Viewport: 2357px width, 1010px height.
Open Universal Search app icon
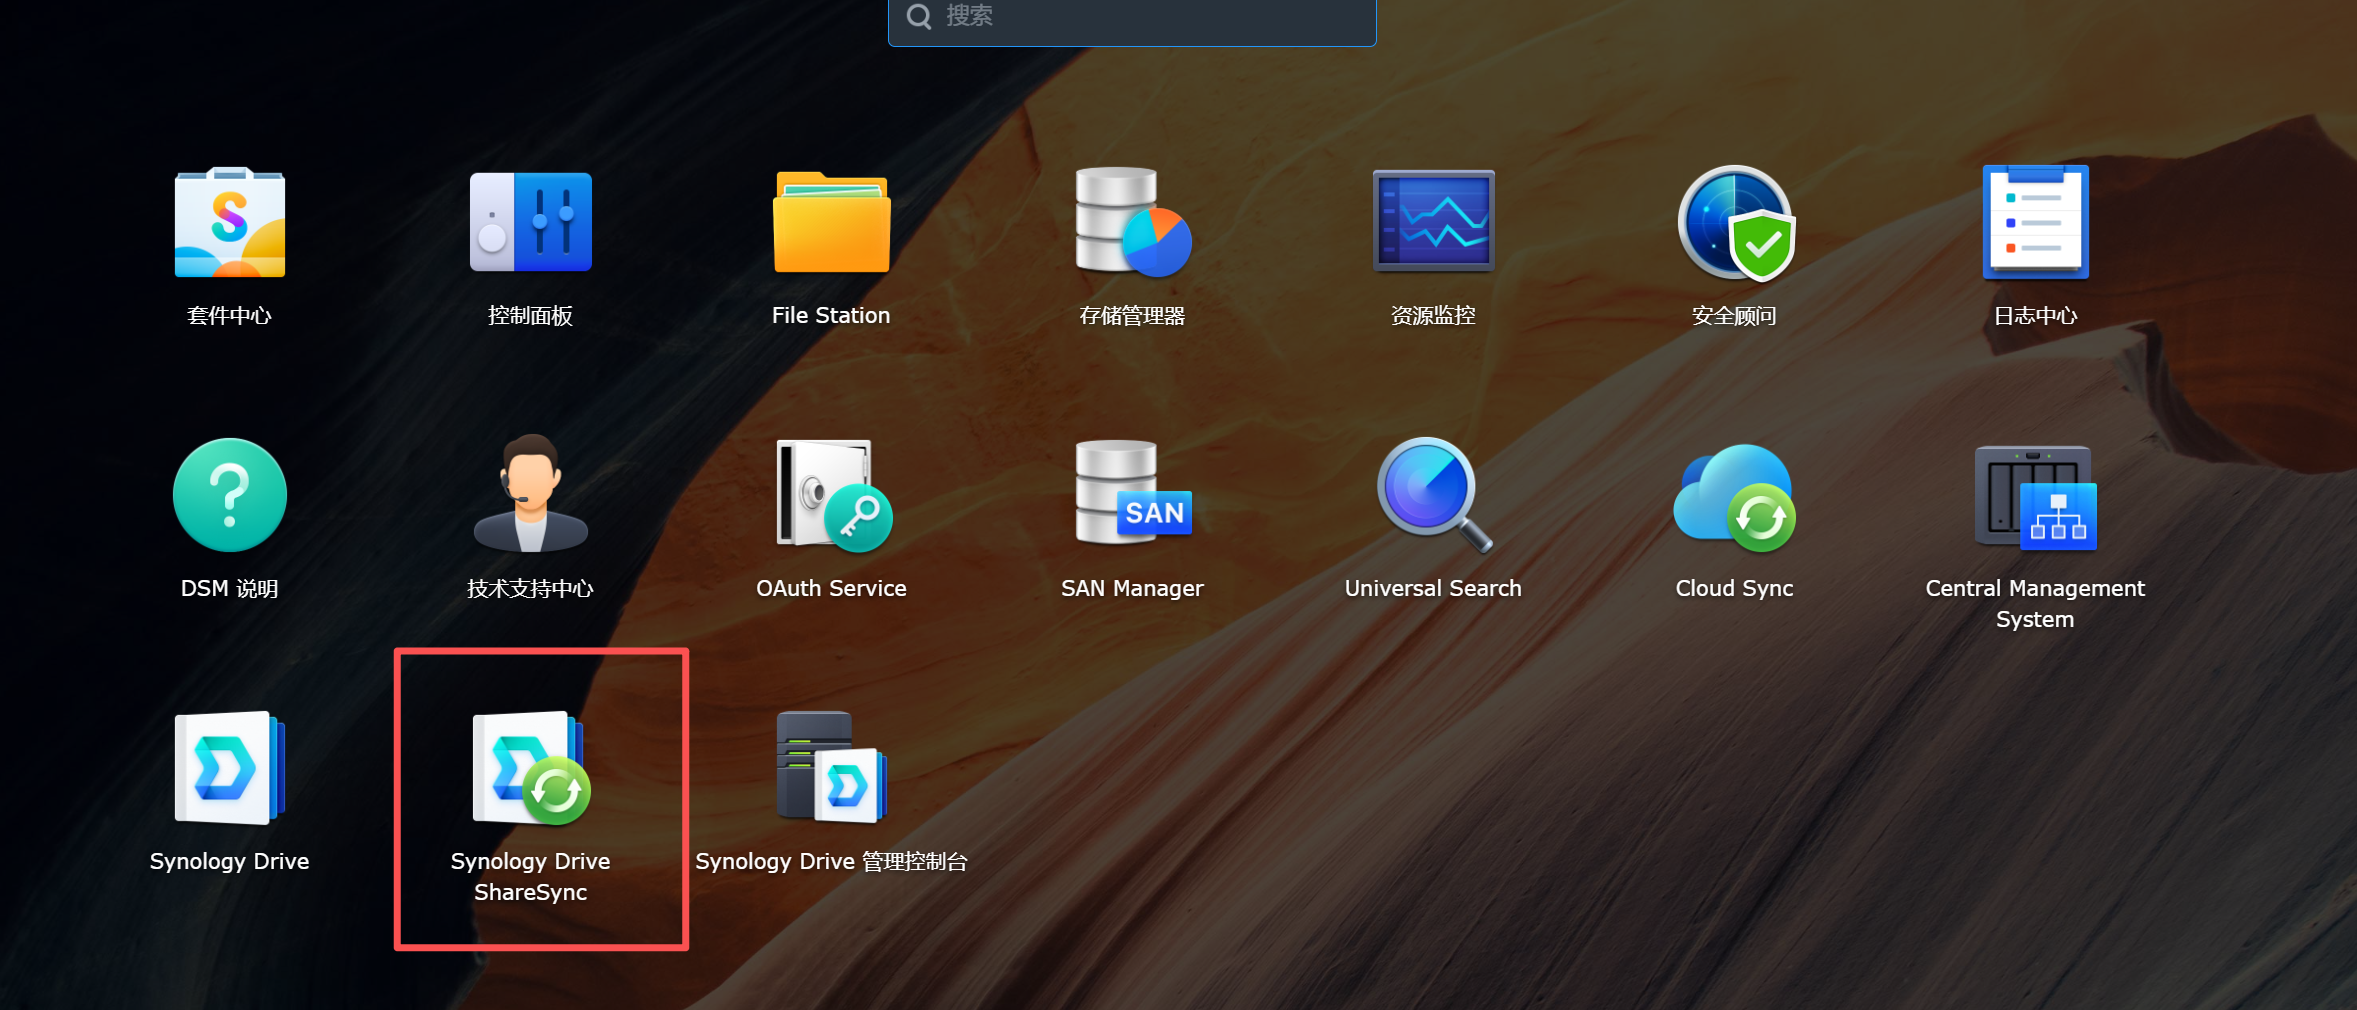pos(1433,496)
